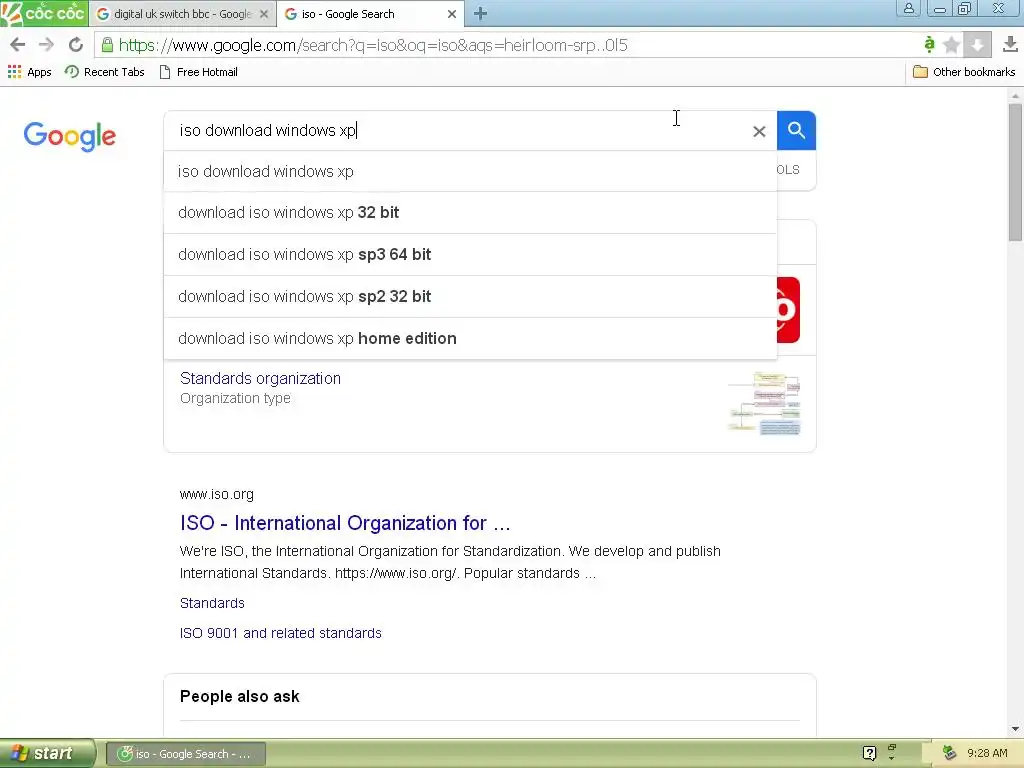Open the Windows Start menu
This screenshot has height=768, width=1024.
[x=47, y=754]
